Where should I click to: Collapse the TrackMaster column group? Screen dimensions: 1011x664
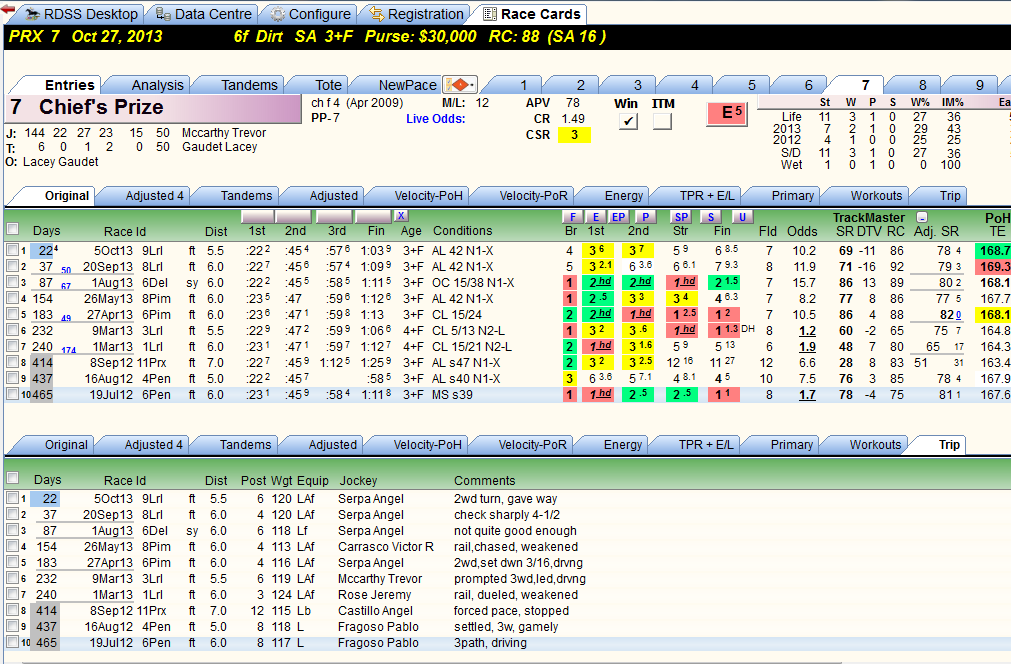point(922,217)
